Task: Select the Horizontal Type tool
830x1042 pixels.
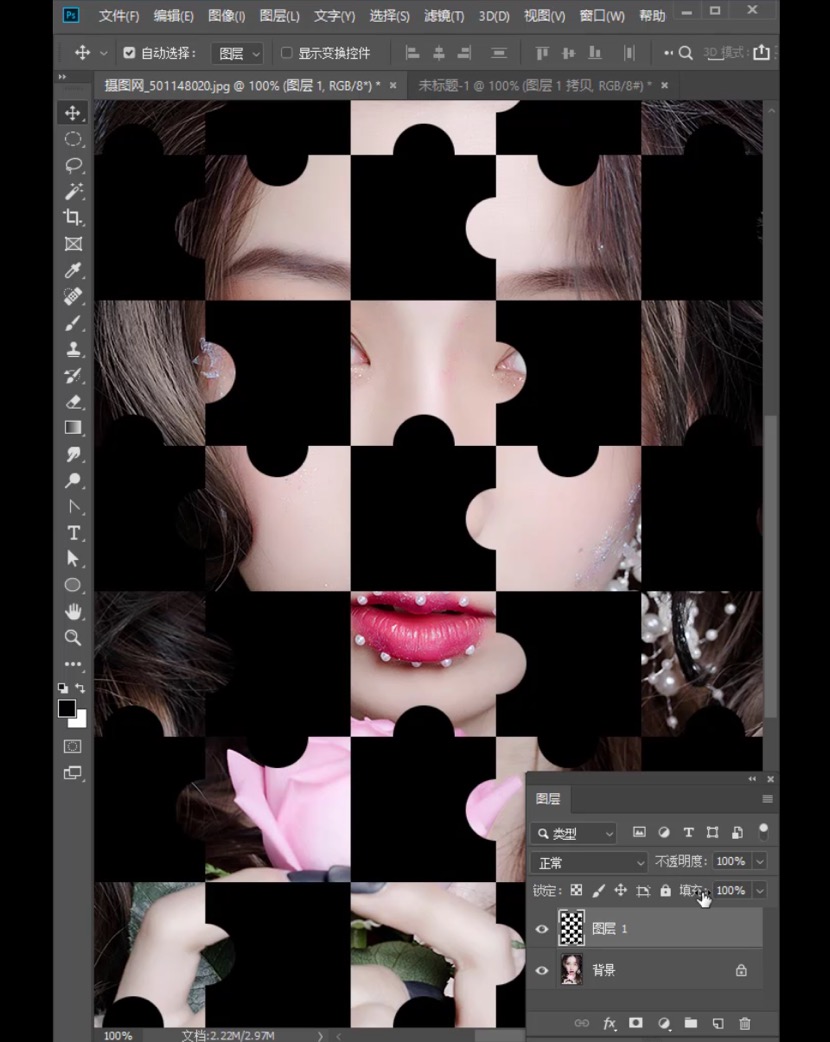Action: click(73, 532)
